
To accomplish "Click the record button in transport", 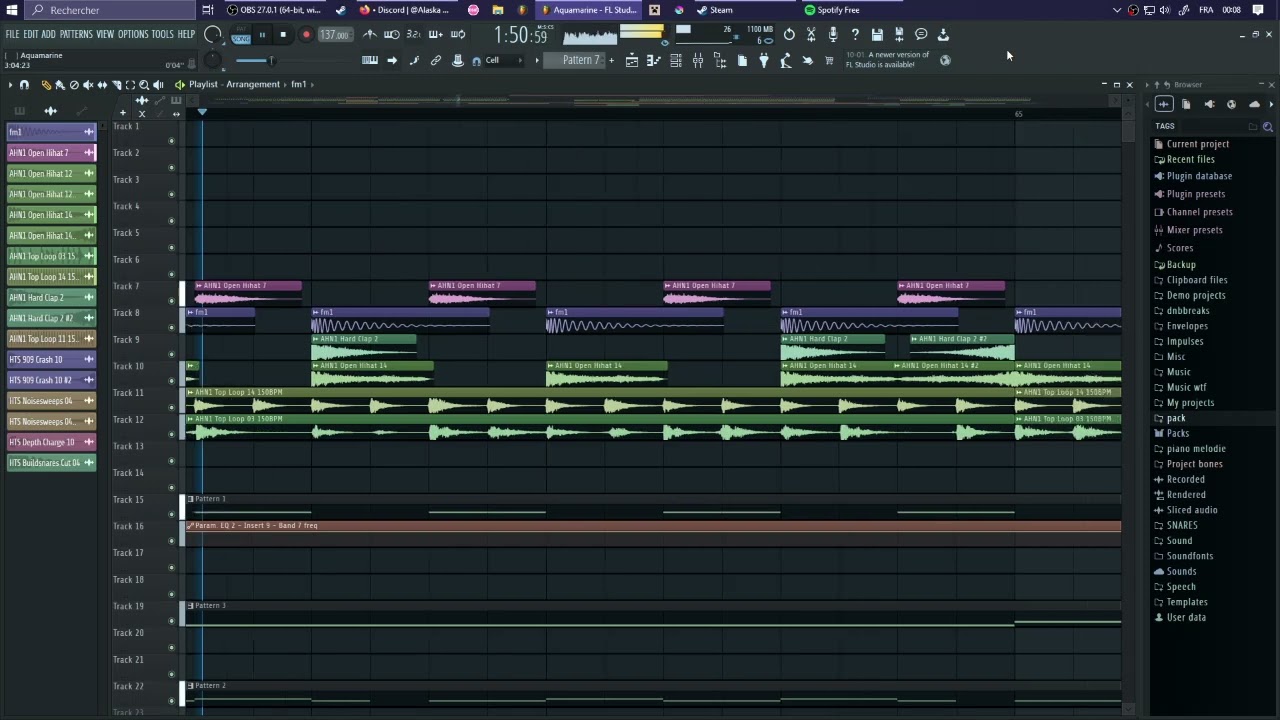I will (x=306, y=35).
